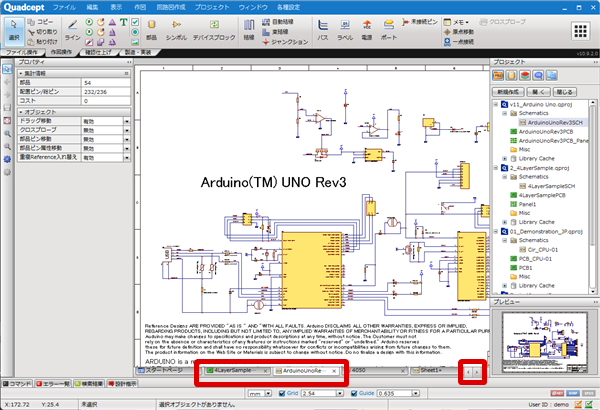This screenshot has height=410, width=600.
Task: Click the purple triangle shape tool in top row
Action: pyautogui.click(x=112, y=22)
